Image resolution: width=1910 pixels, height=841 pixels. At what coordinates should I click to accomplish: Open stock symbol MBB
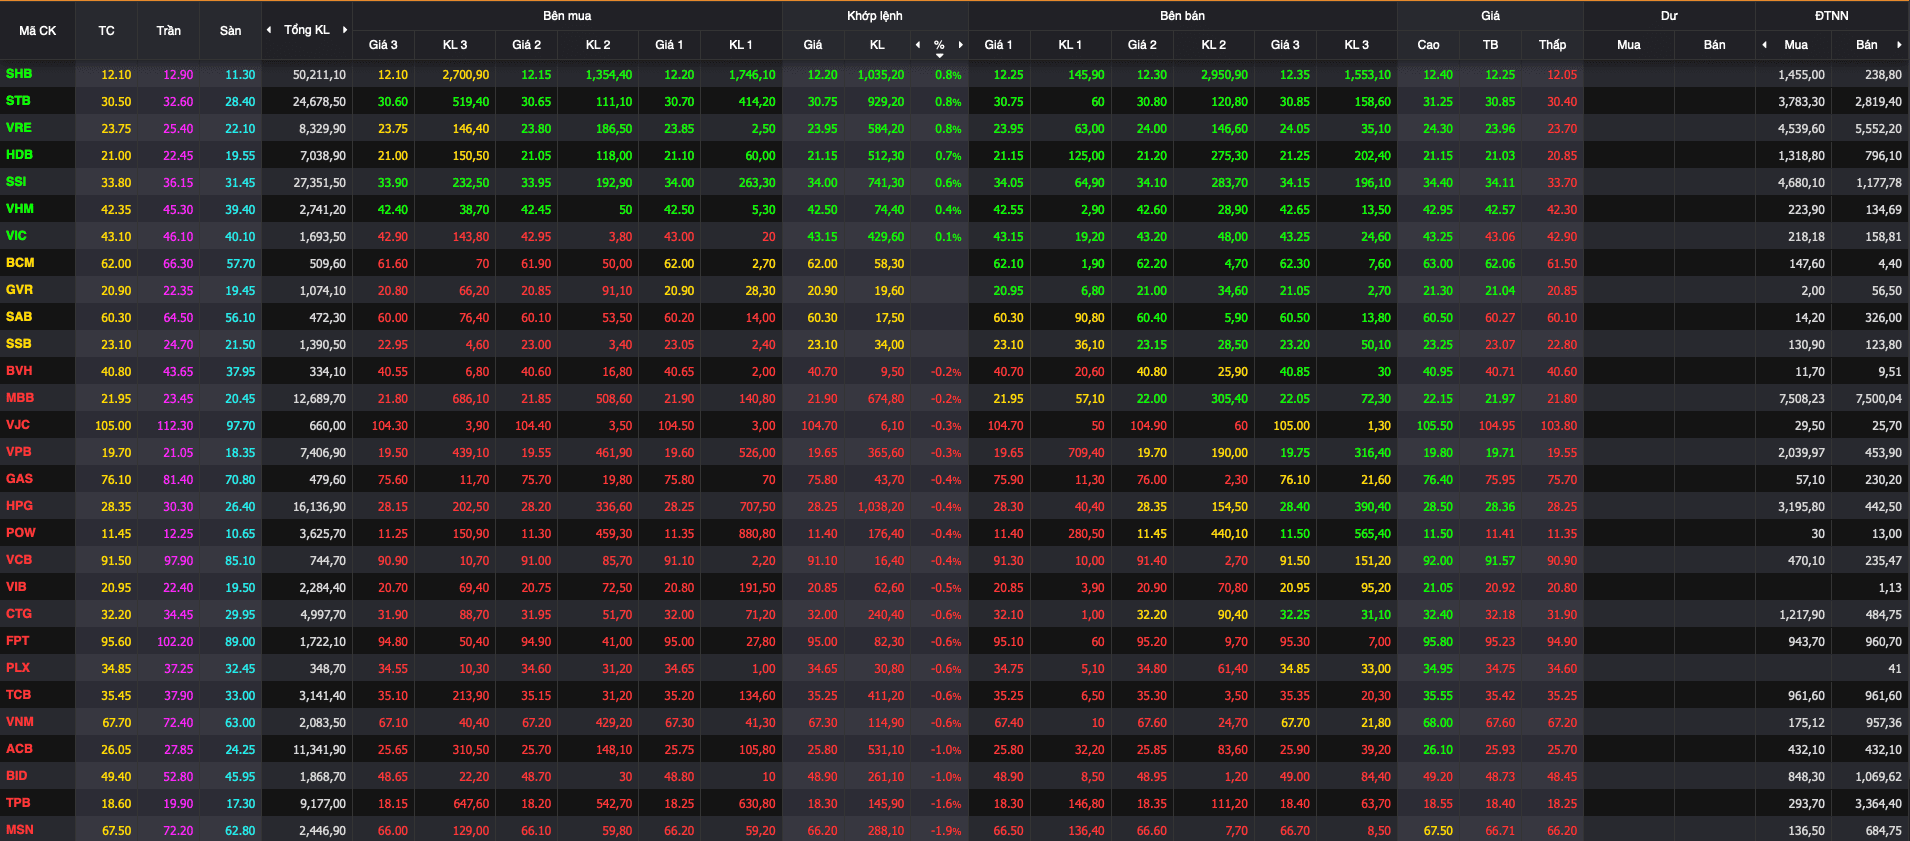(20, 398)
